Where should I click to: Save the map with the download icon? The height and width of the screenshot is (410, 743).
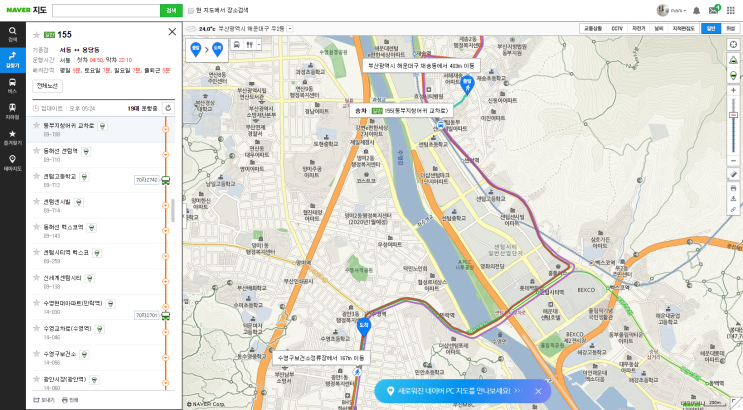[x=734, y=199]
